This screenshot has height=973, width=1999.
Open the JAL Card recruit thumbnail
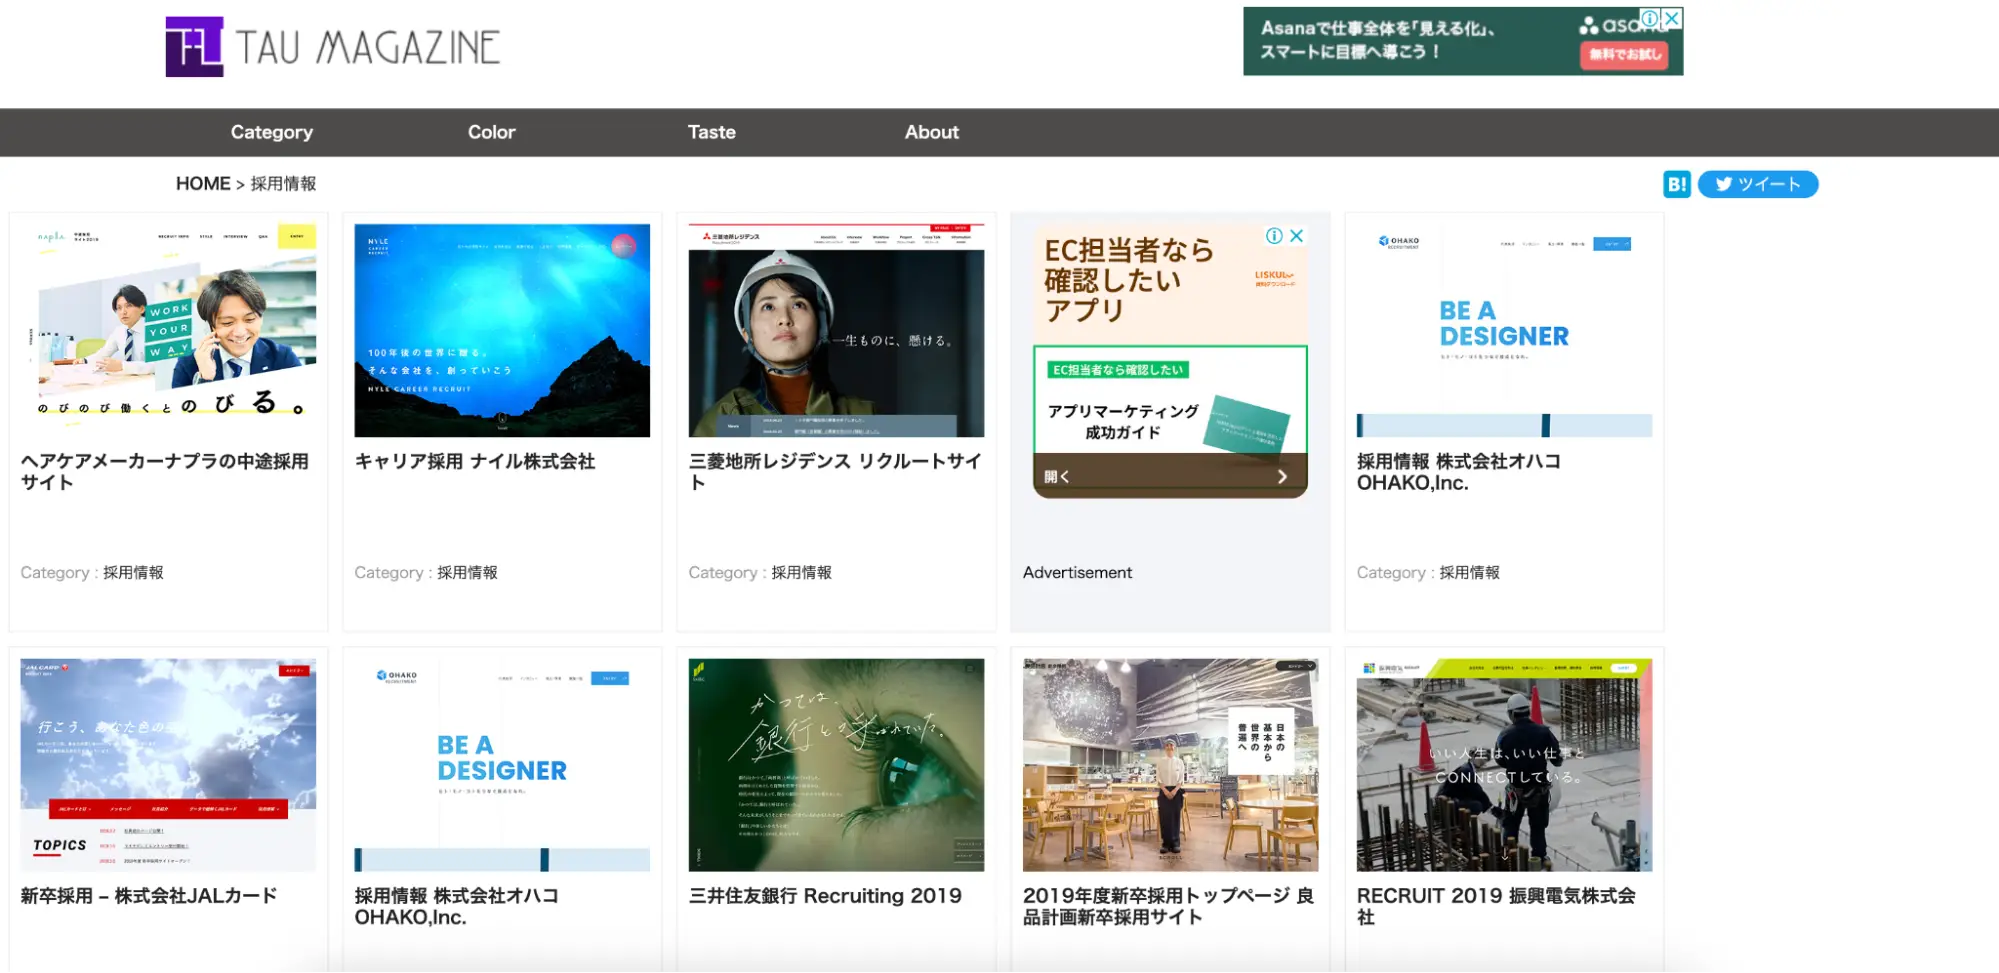pos(168,765)
